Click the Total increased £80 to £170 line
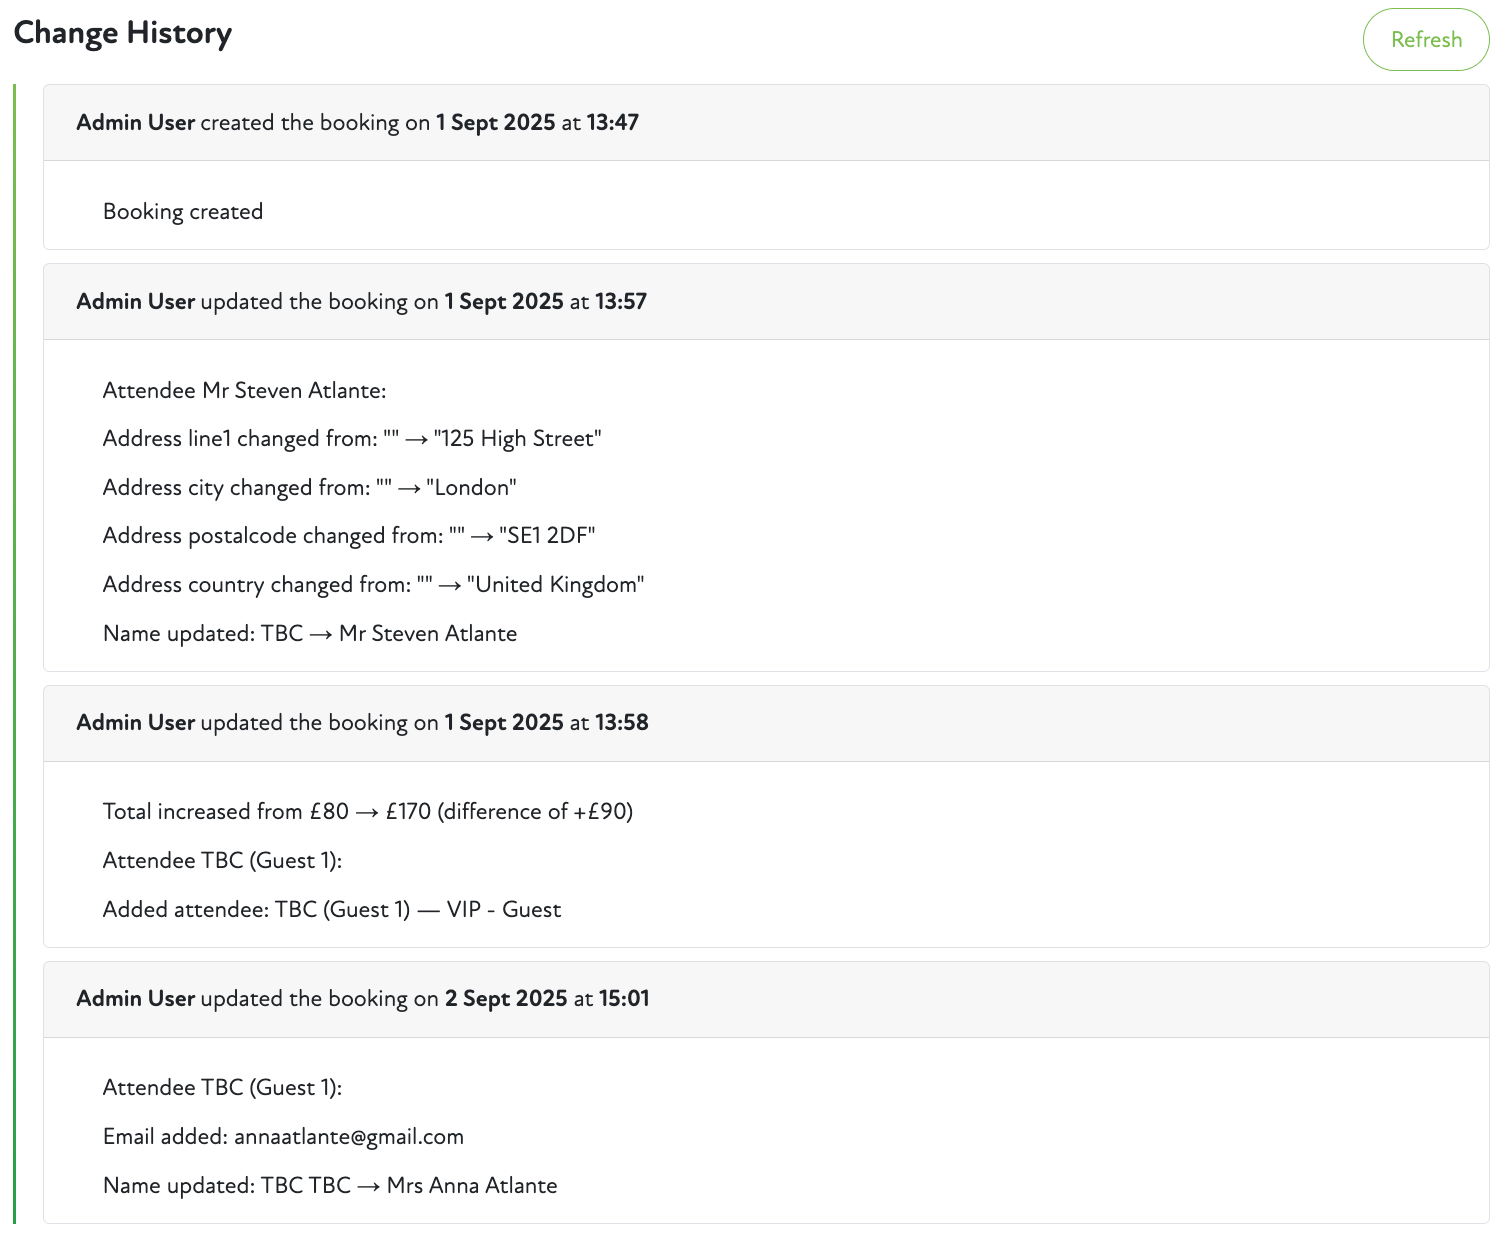This screenshot has height=1249, width=1505. coord(368,812)
